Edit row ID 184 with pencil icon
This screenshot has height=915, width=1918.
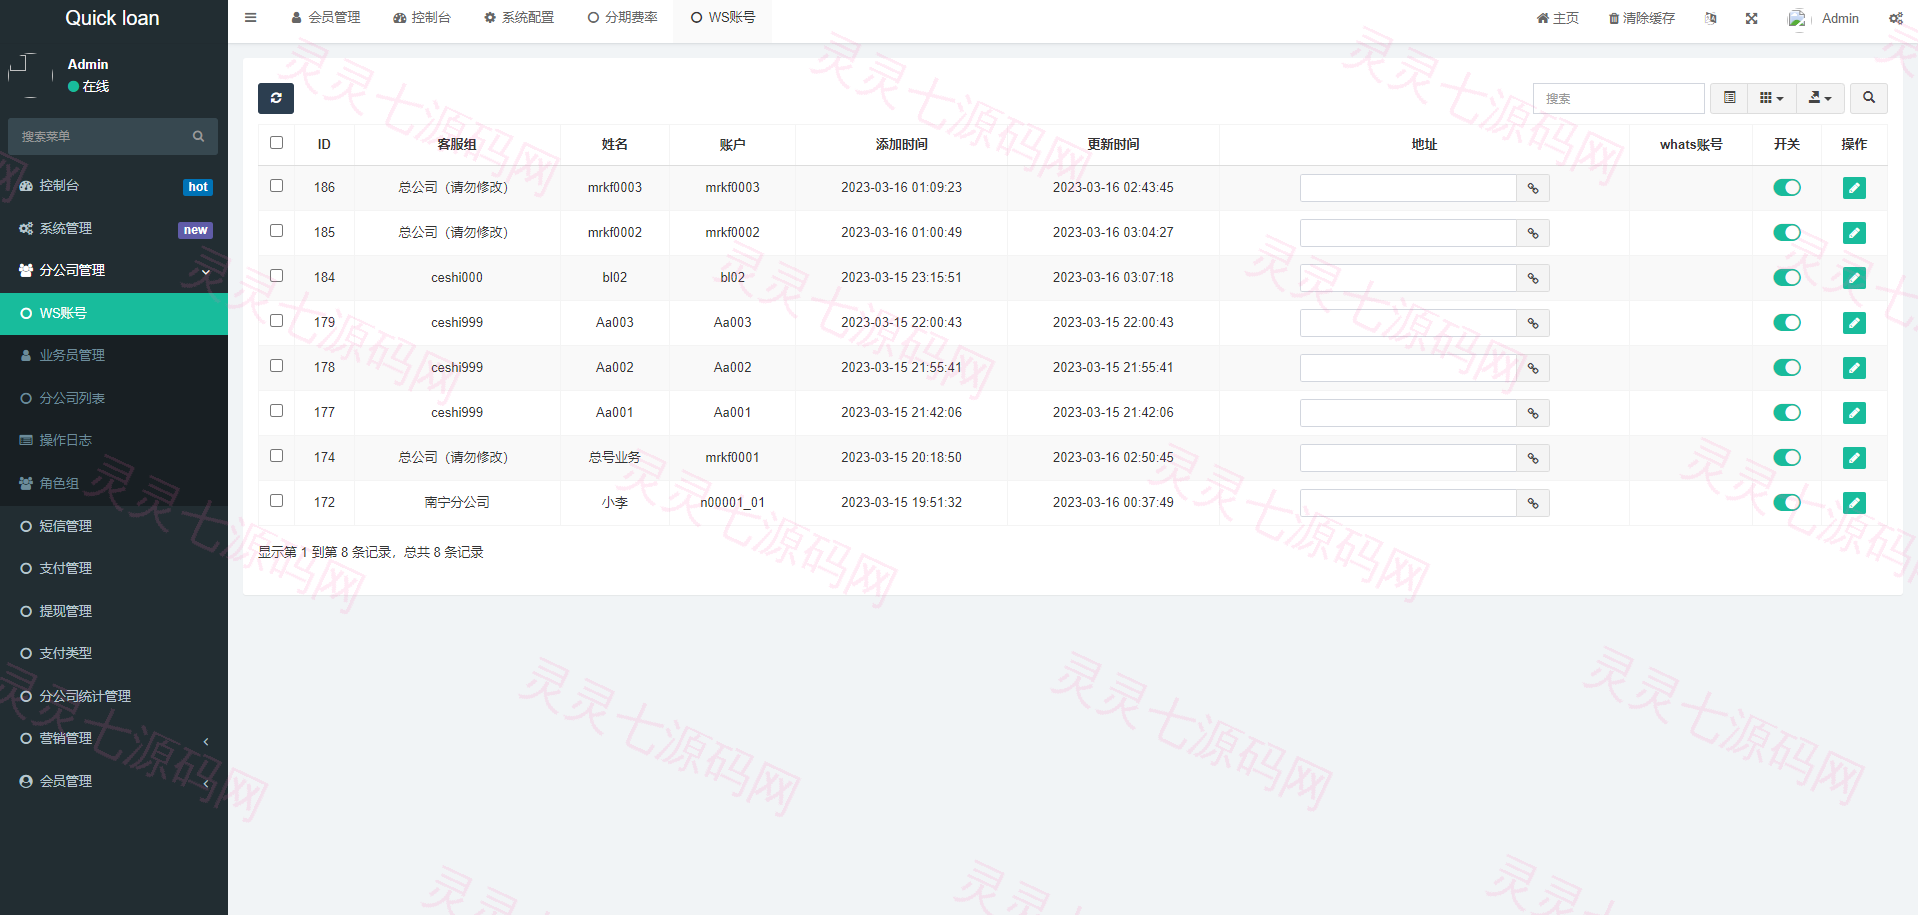(1854, 278)
